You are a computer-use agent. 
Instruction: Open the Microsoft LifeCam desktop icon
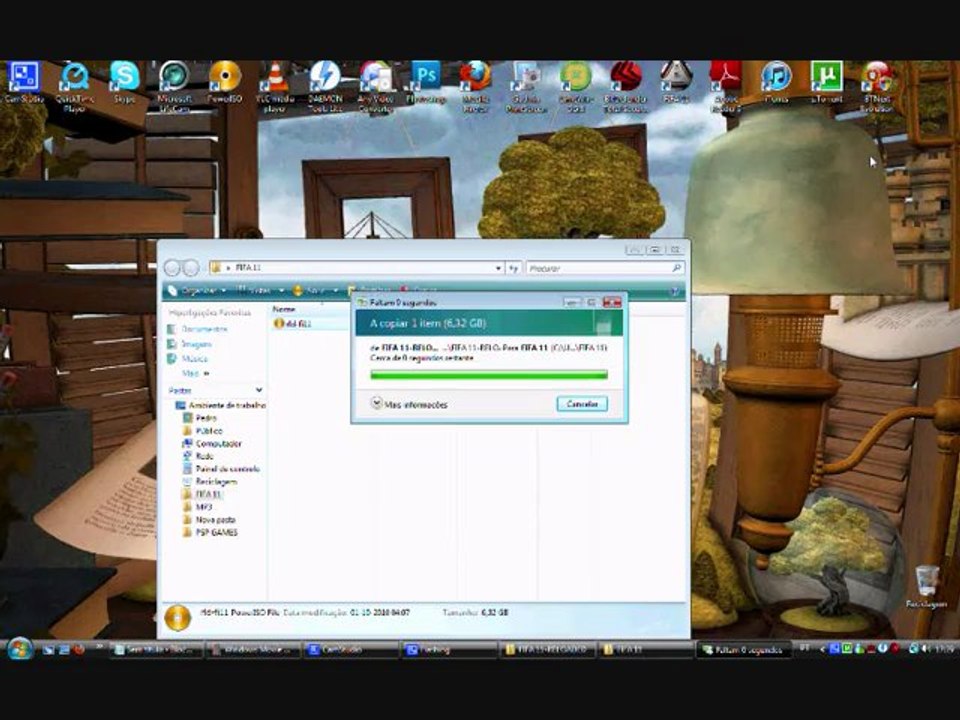point(174,87)
